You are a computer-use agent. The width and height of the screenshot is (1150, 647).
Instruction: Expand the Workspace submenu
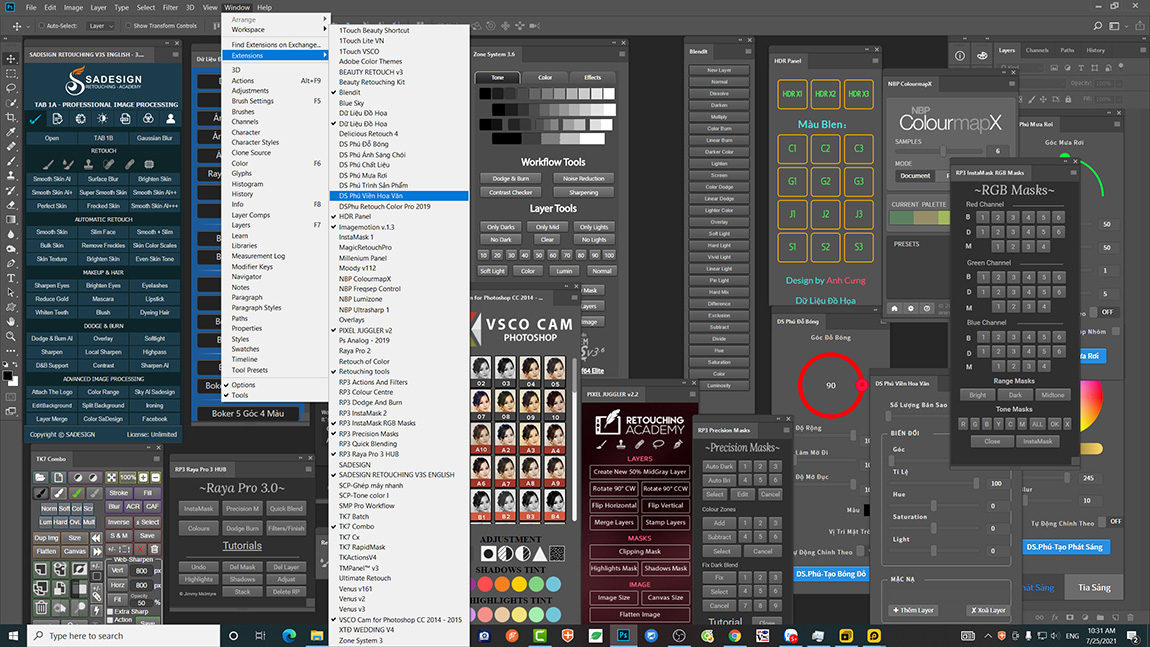pyautogui.click(x=276, y=30)
